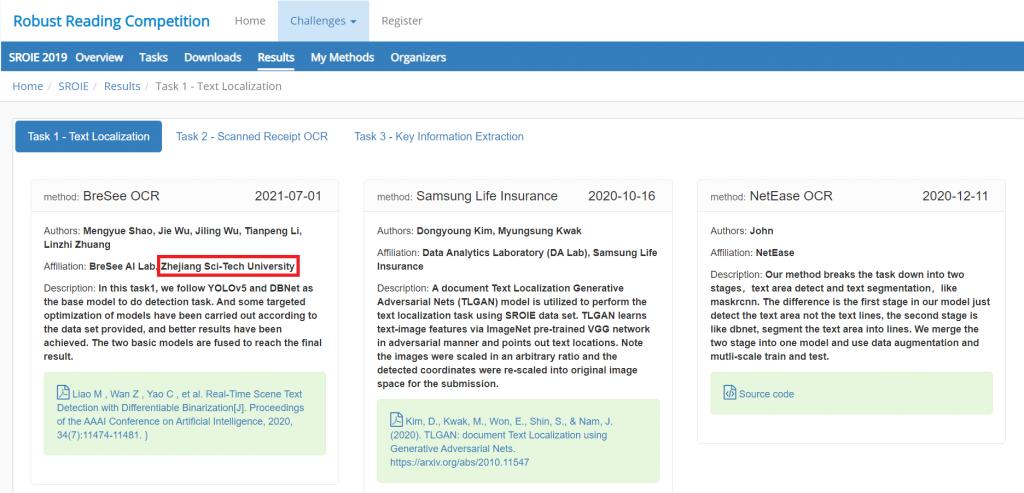The height and width of the screenshot is (493, 1024).
Task: Click Zhejiang Sci-Tech University affiliation text
Action: click(229, 266)
